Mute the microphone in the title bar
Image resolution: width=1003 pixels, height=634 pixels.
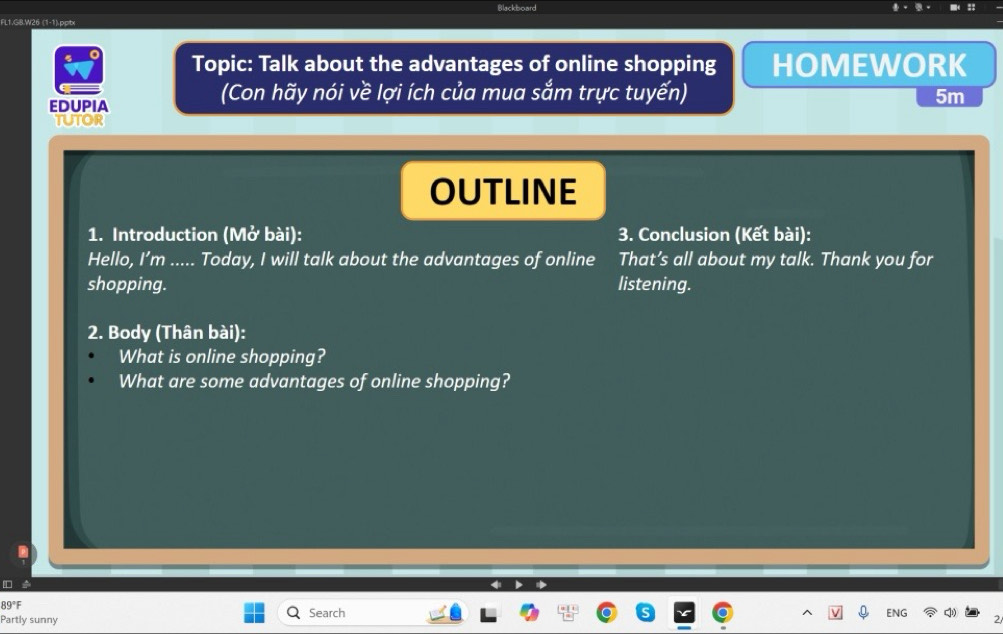[x=897, y=7]
